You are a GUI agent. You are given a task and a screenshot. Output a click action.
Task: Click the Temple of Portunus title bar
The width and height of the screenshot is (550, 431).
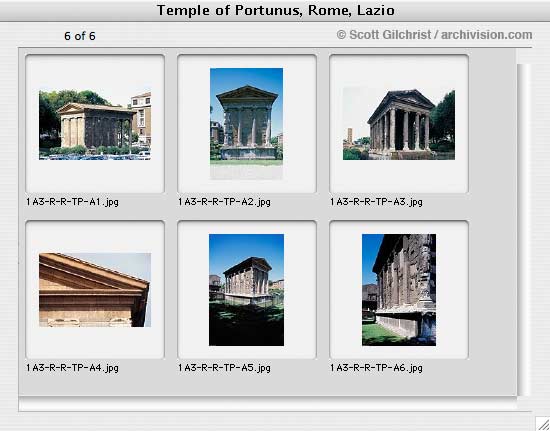(275, 11)
